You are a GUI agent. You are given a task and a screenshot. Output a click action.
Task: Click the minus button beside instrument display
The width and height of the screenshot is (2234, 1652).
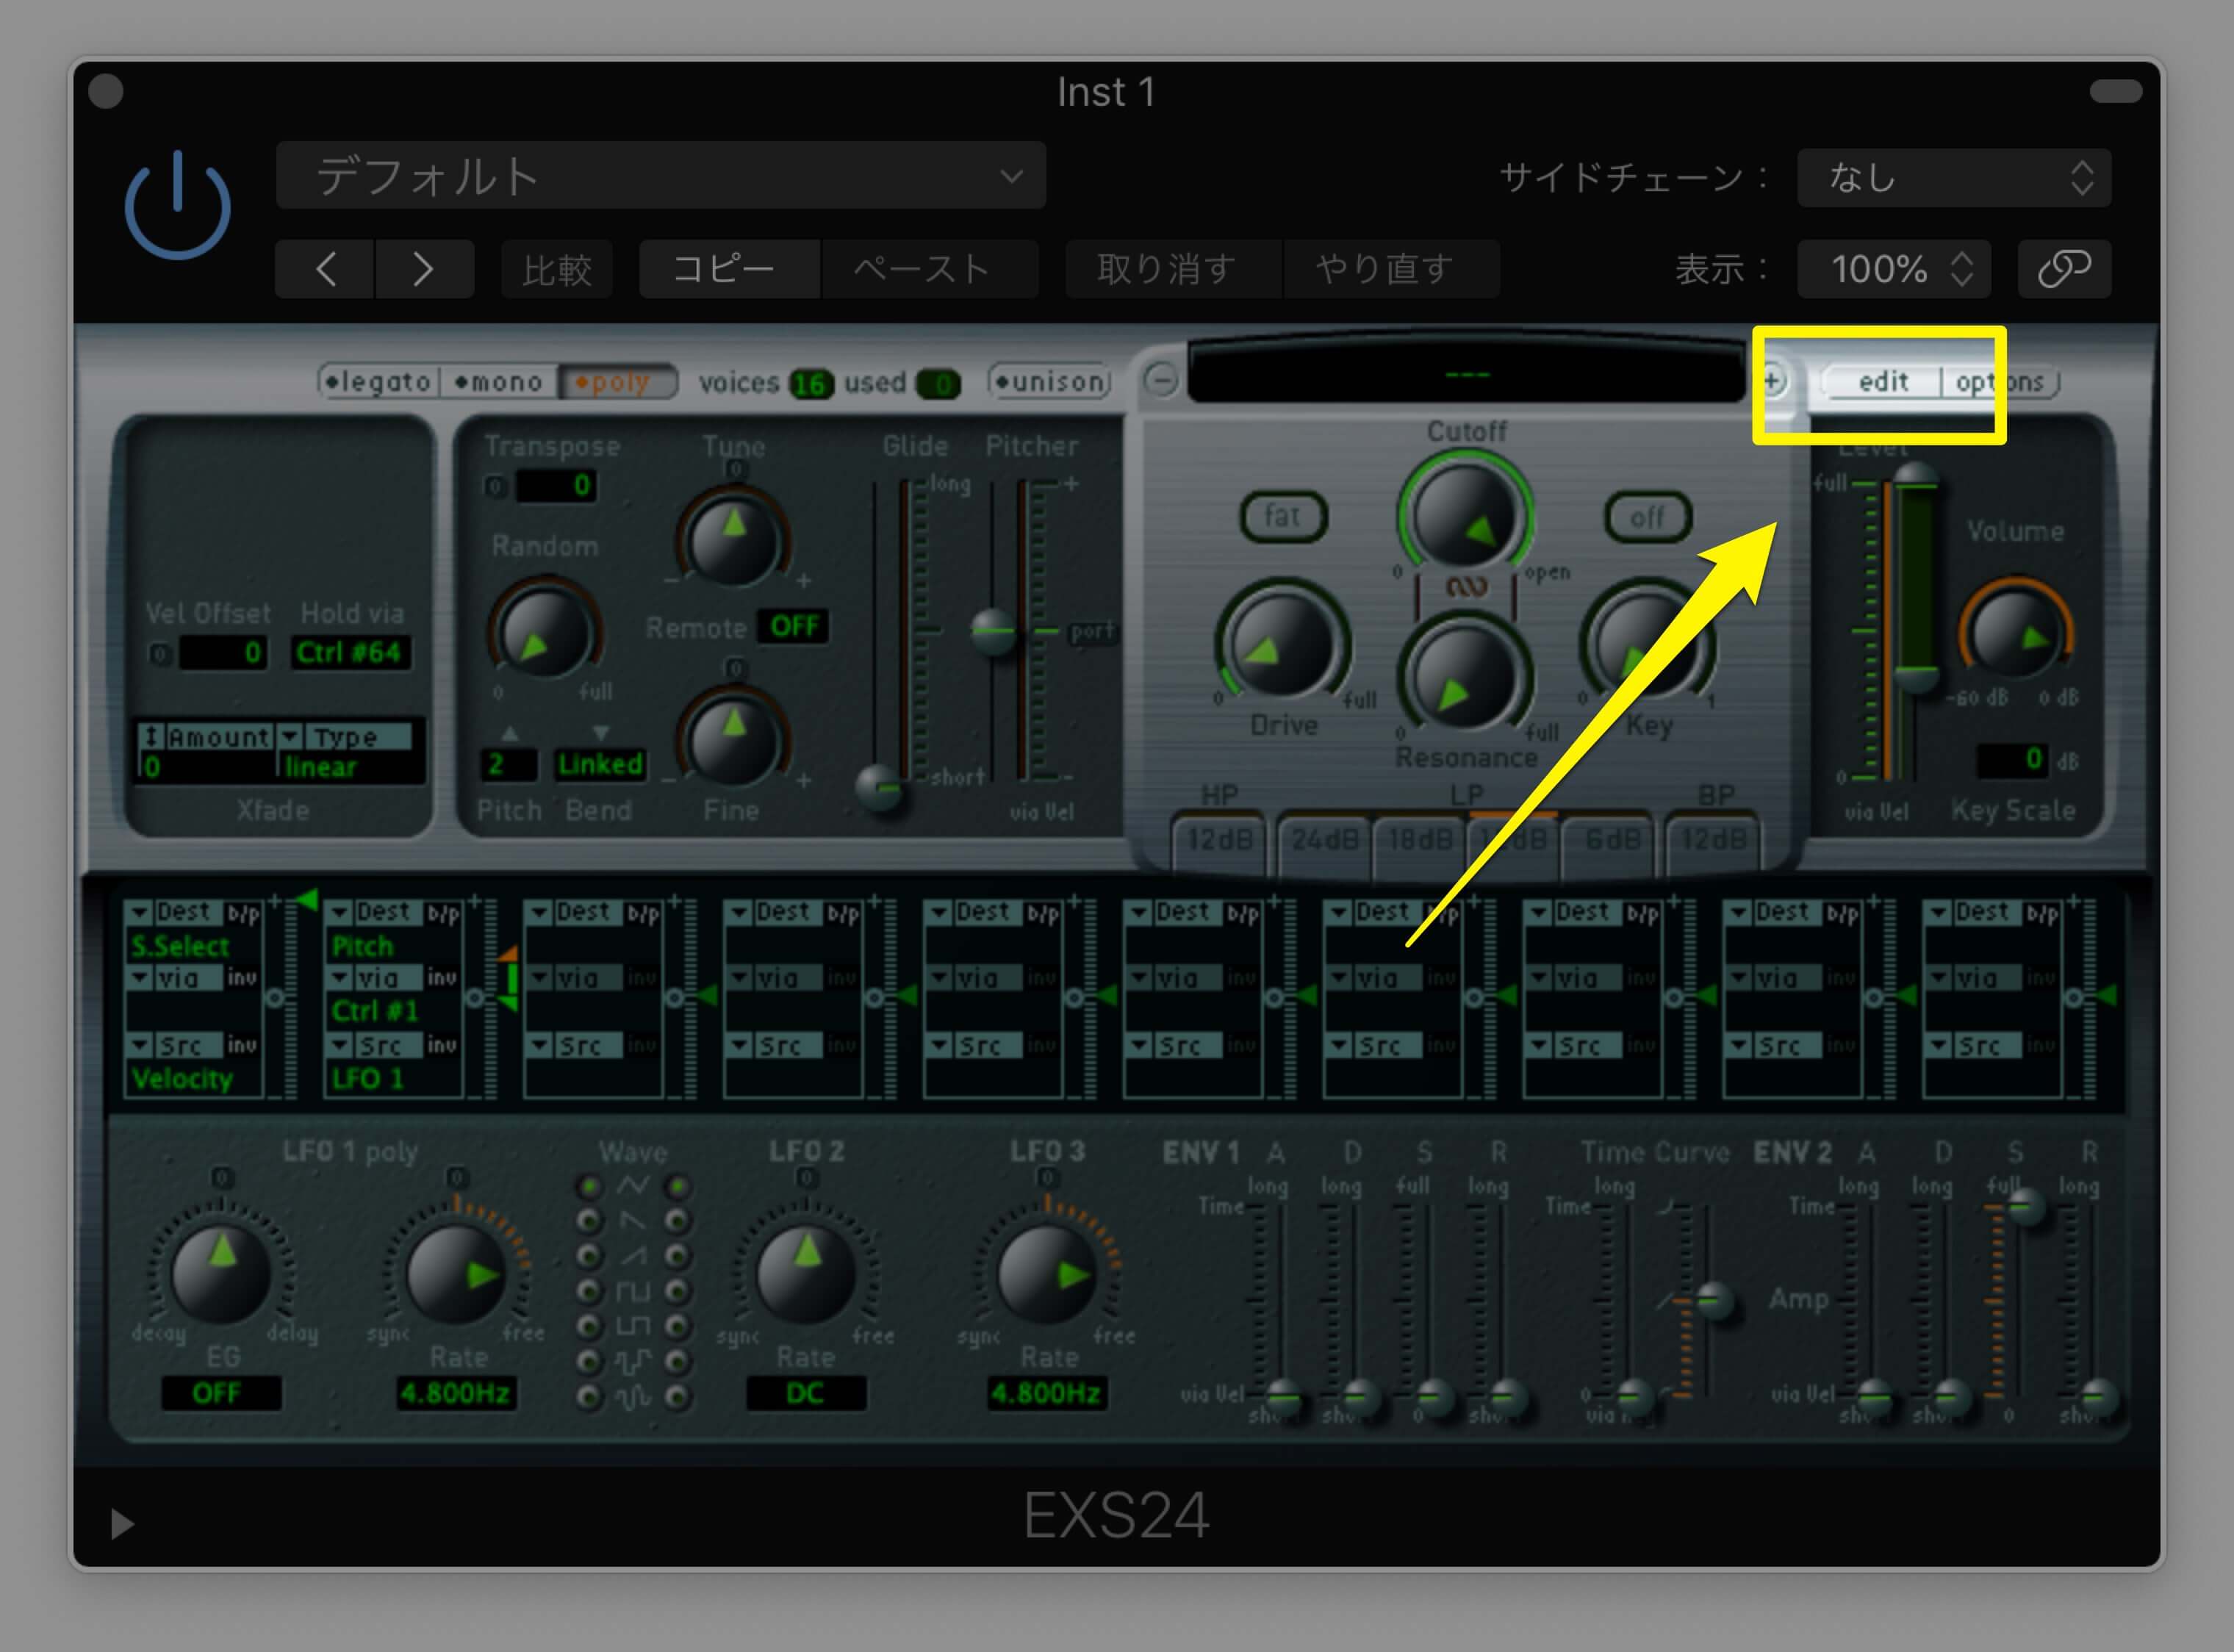(1160, 380)
